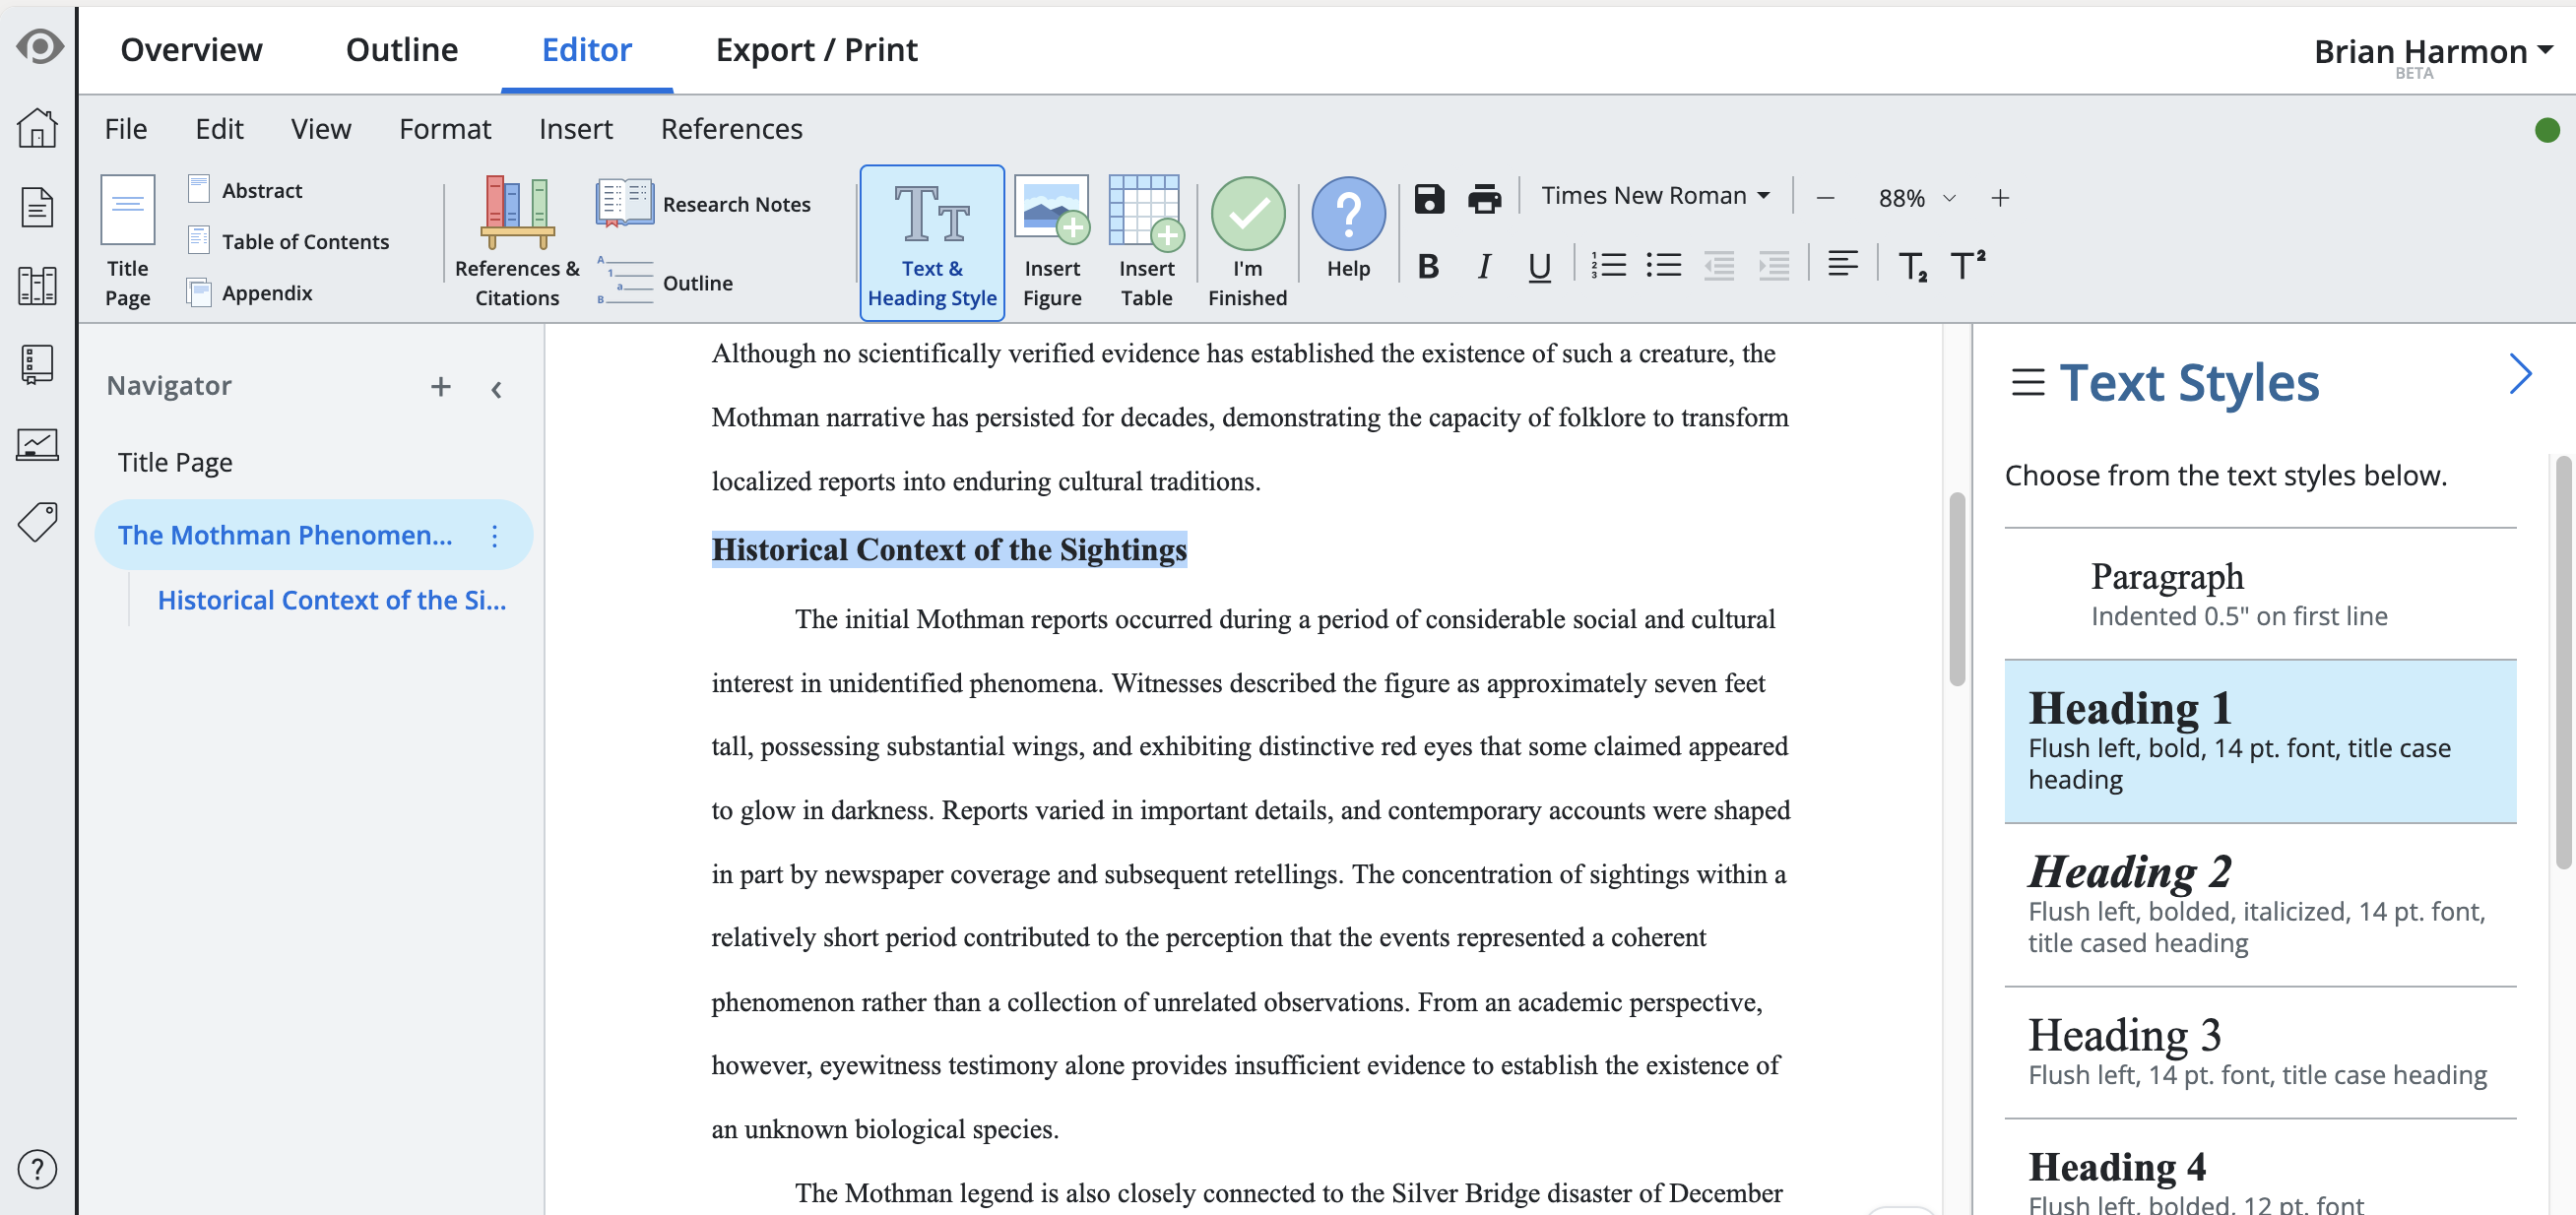Switch to the Overview tab
The image size is (2576, 1215).
[191, 49]
